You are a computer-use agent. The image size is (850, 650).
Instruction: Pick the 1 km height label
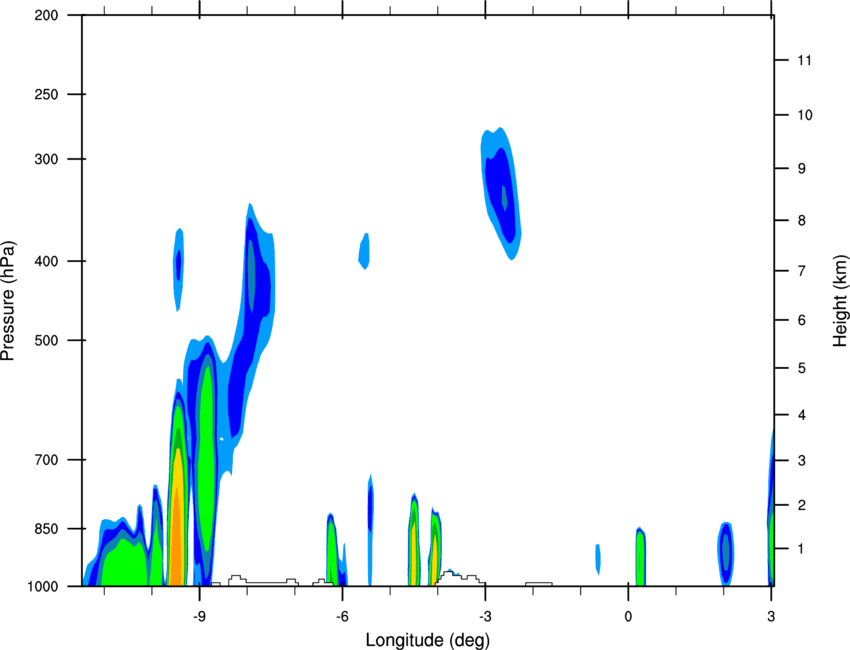pos(801,549)
